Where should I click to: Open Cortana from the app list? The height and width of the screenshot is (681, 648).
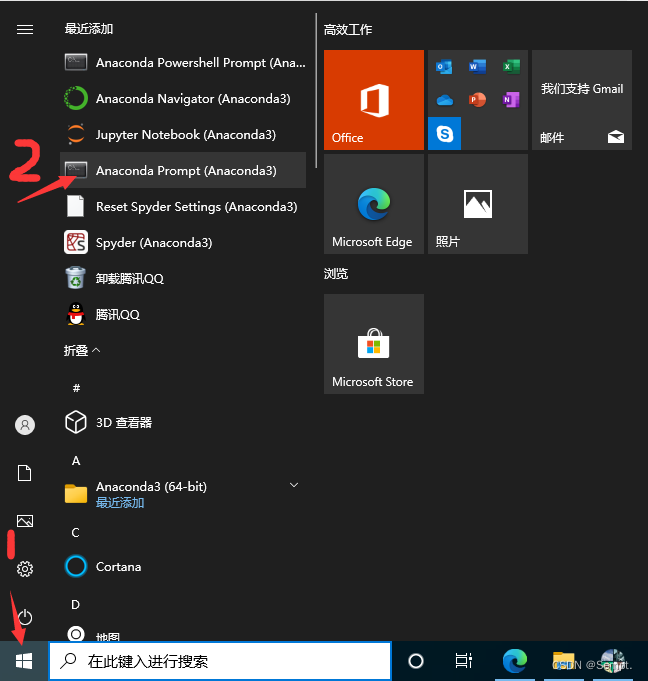click(x=183, y=566)
